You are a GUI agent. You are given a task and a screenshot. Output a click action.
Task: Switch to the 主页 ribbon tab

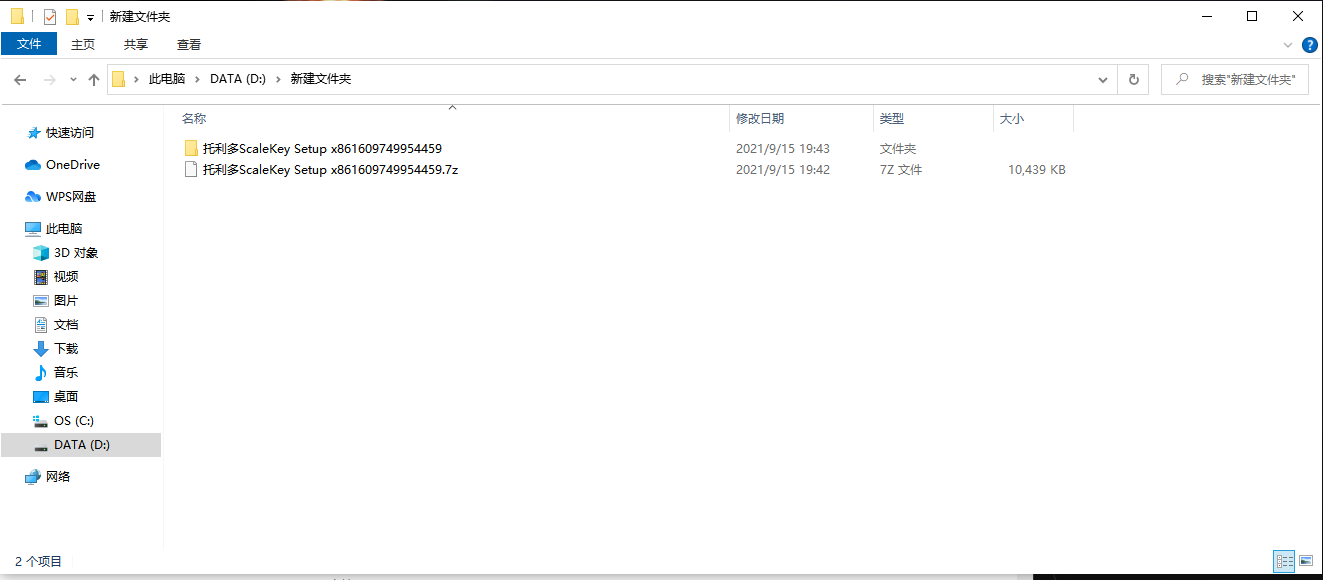pos(83,44)
